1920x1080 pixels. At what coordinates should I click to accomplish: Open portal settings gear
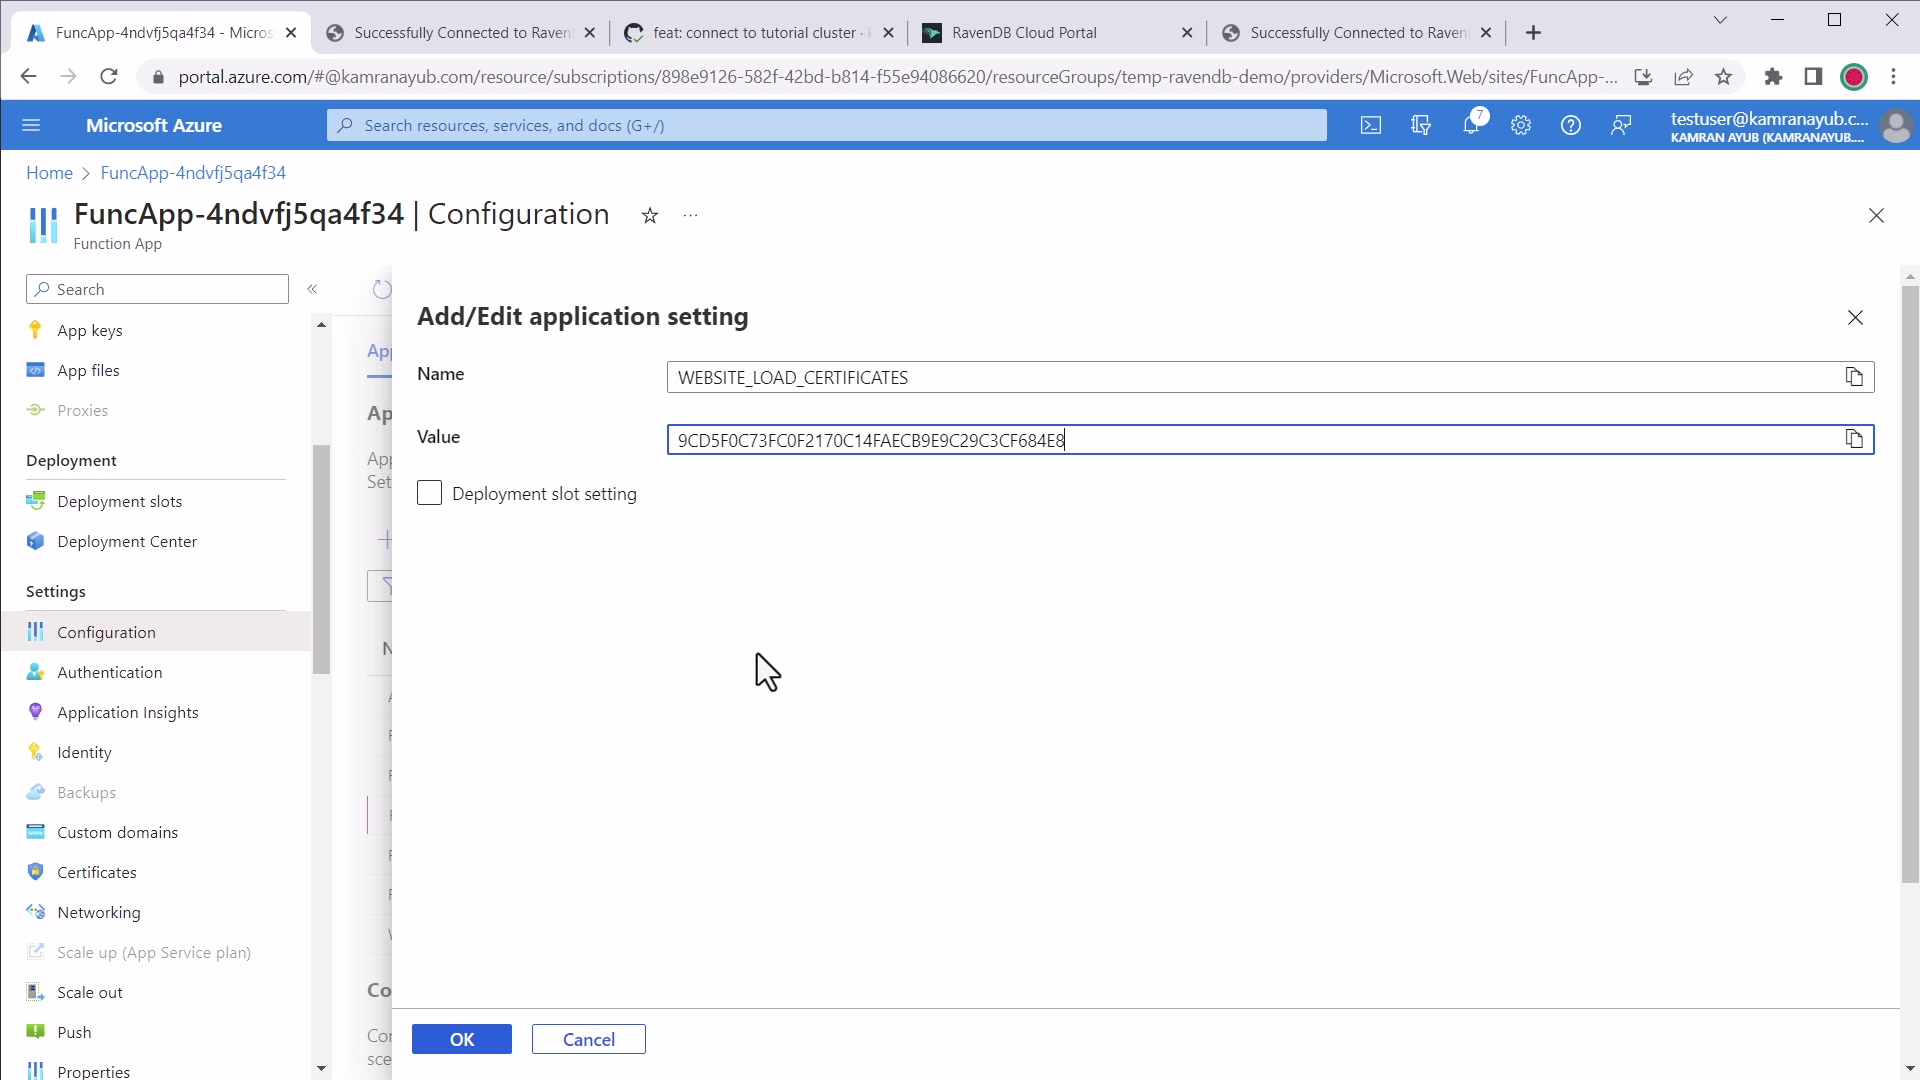pyautogui.click(x=1521, y=125)
